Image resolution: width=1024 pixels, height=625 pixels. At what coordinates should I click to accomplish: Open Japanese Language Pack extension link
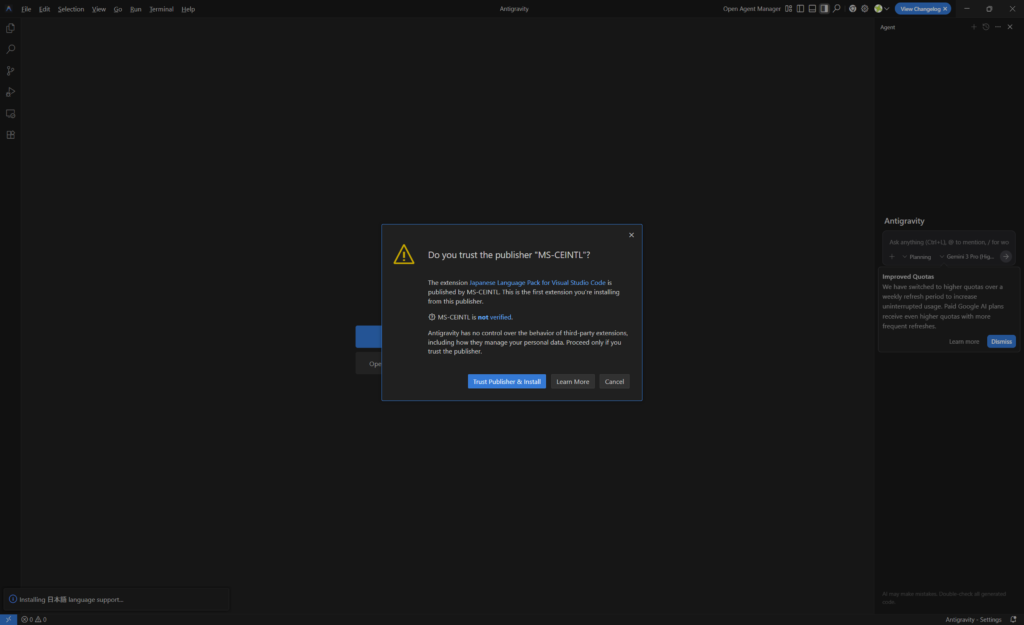(x=537, y=283)
